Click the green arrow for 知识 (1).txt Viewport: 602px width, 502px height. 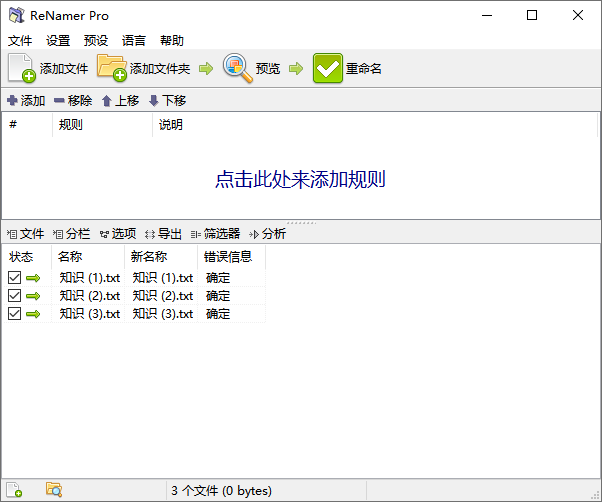(33, 278)
